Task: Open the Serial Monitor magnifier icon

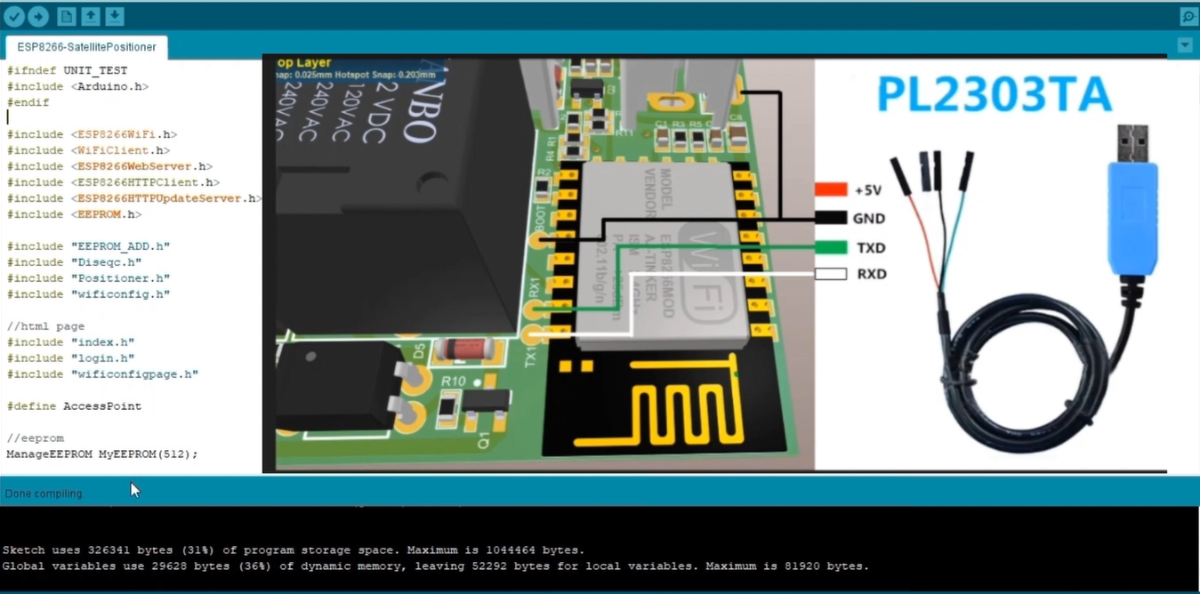Action: [1187, 17]
